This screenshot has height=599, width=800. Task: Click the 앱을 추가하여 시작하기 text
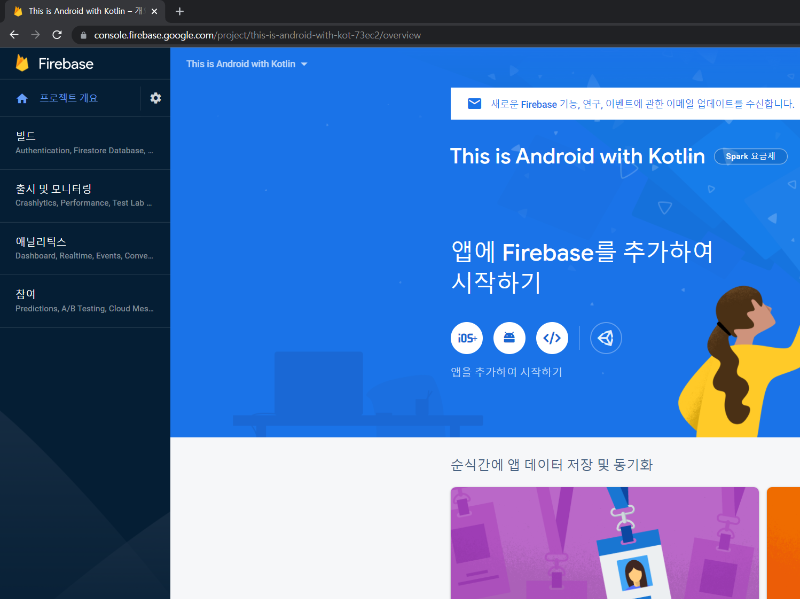(507, 372)
